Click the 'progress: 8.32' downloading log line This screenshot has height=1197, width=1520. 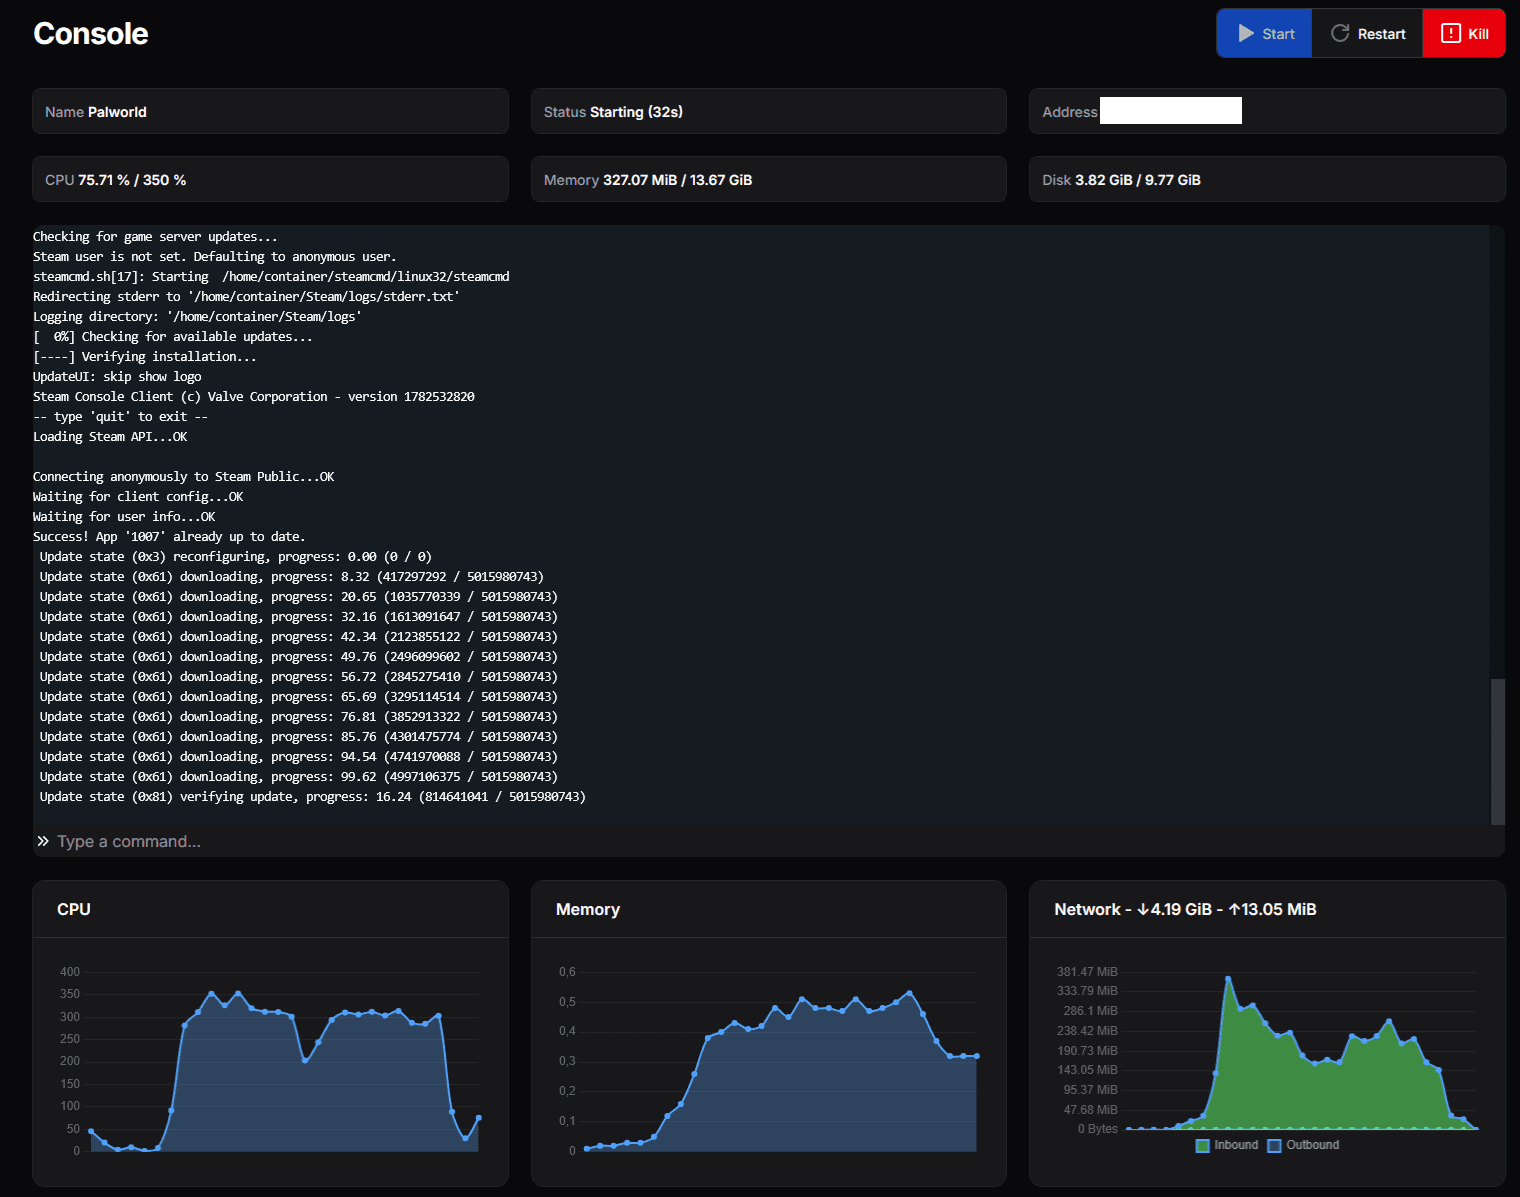click(292, 577)
